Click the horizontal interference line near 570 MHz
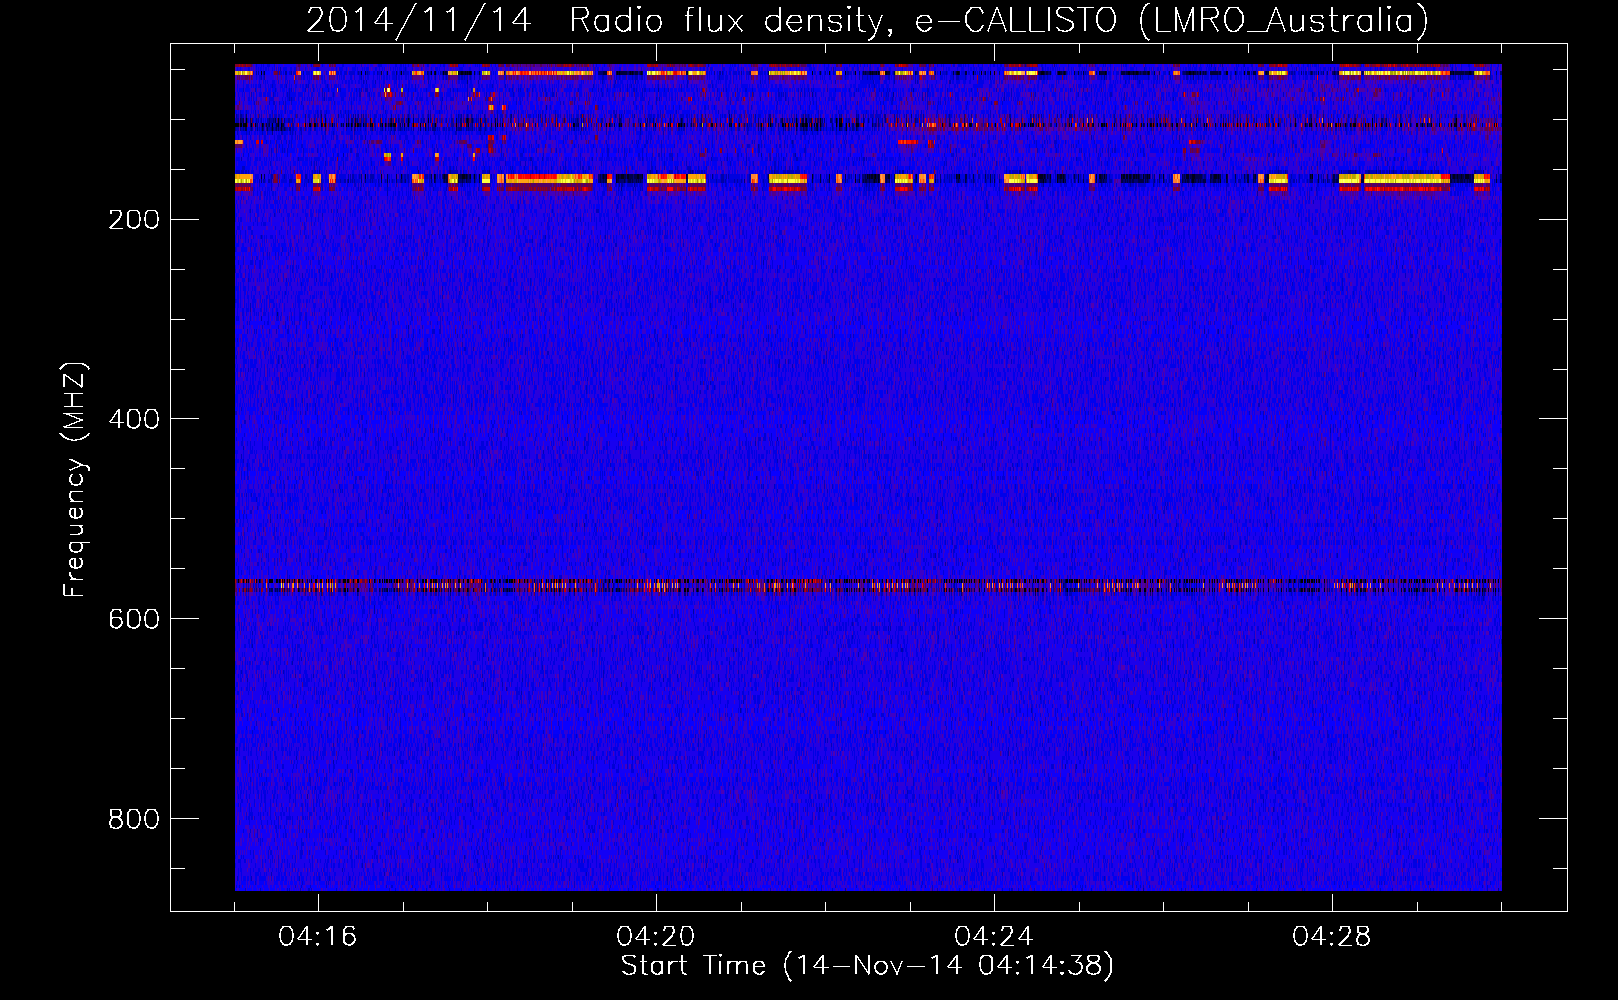Viewport: 1618px width, 1000px height. (x=868, y=586)
